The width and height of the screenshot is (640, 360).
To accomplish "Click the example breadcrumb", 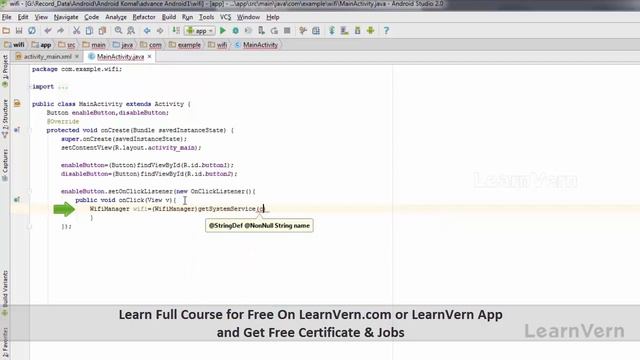I will (x=184, y=45).
